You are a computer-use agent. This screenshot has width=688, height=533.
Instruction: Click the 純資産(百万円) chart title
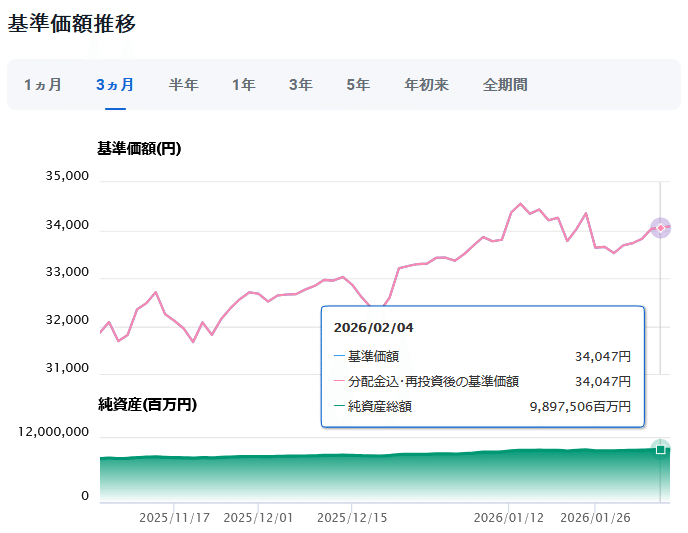(x=147, y=404)
